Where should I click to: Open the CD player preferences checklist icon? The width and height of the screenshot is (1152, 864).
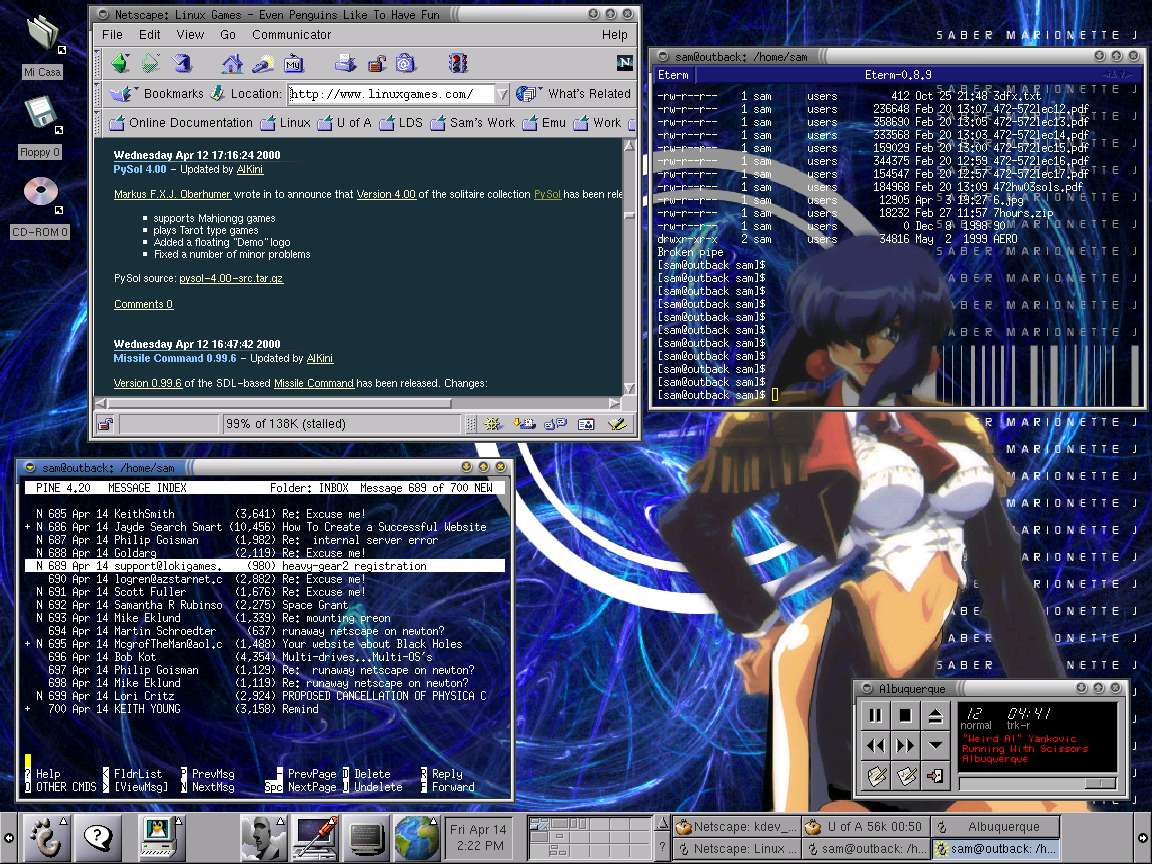click(905, 776)
